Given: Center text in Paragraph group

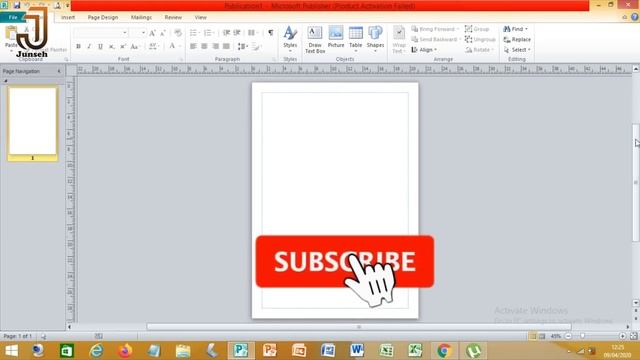Looking at the screenshot, I should click(204, 47).
